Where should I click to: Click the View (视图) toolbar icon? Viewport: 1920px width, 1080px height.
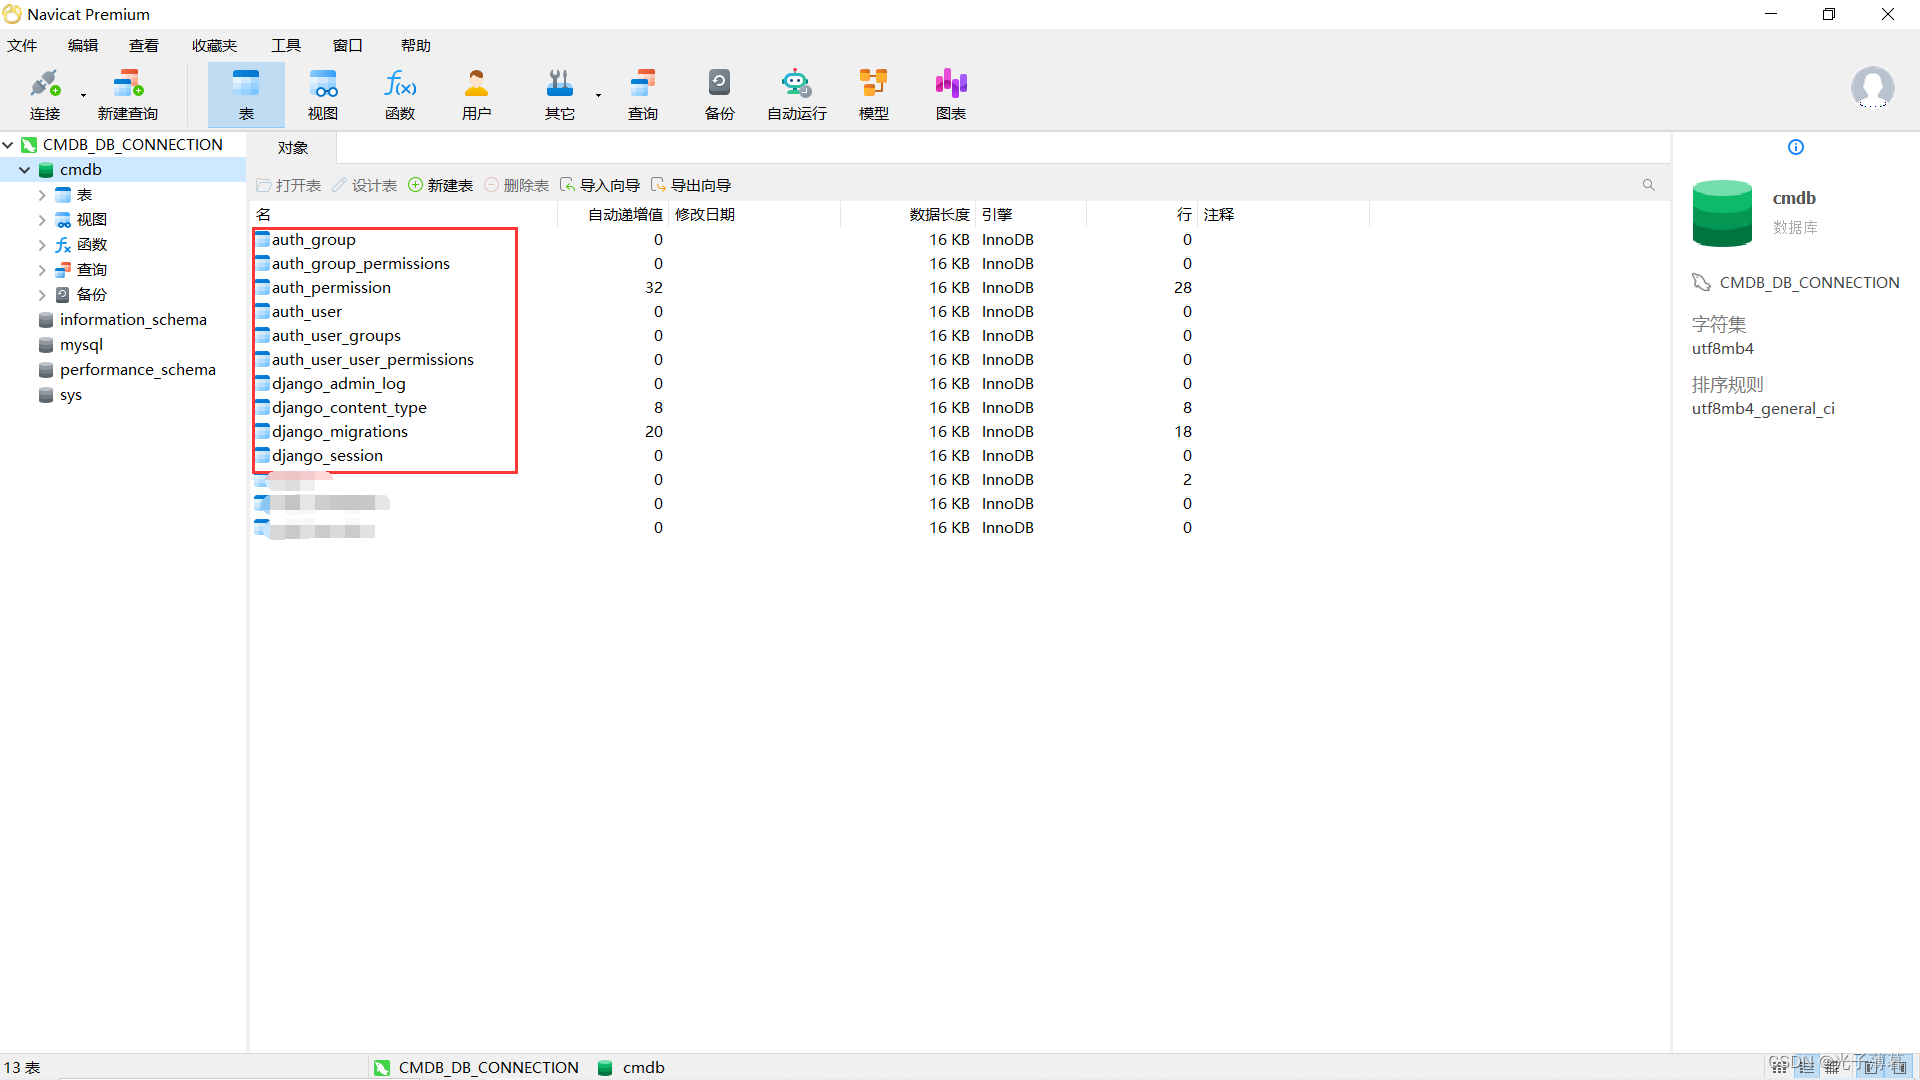(322, 95)
